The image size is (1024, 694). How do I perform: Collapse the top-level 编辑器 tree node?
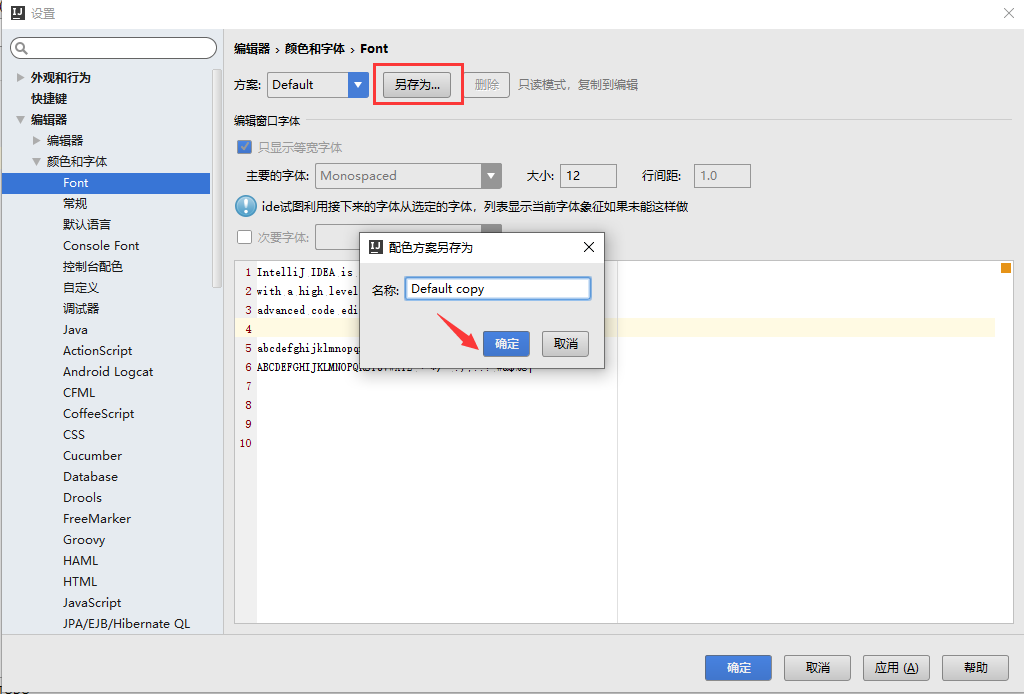tap(20, 119)
